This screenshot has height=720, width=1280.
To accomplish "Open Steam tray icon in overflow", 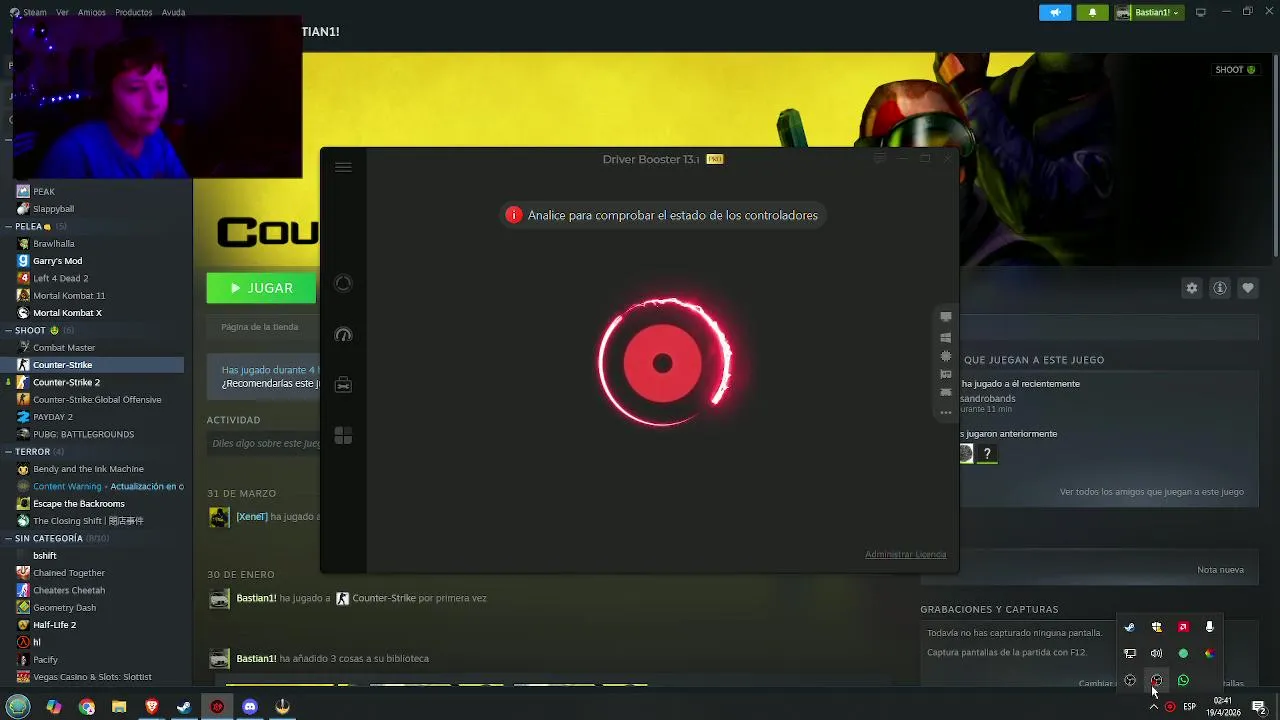I will pyautogui.click(x=1130, y=627).
